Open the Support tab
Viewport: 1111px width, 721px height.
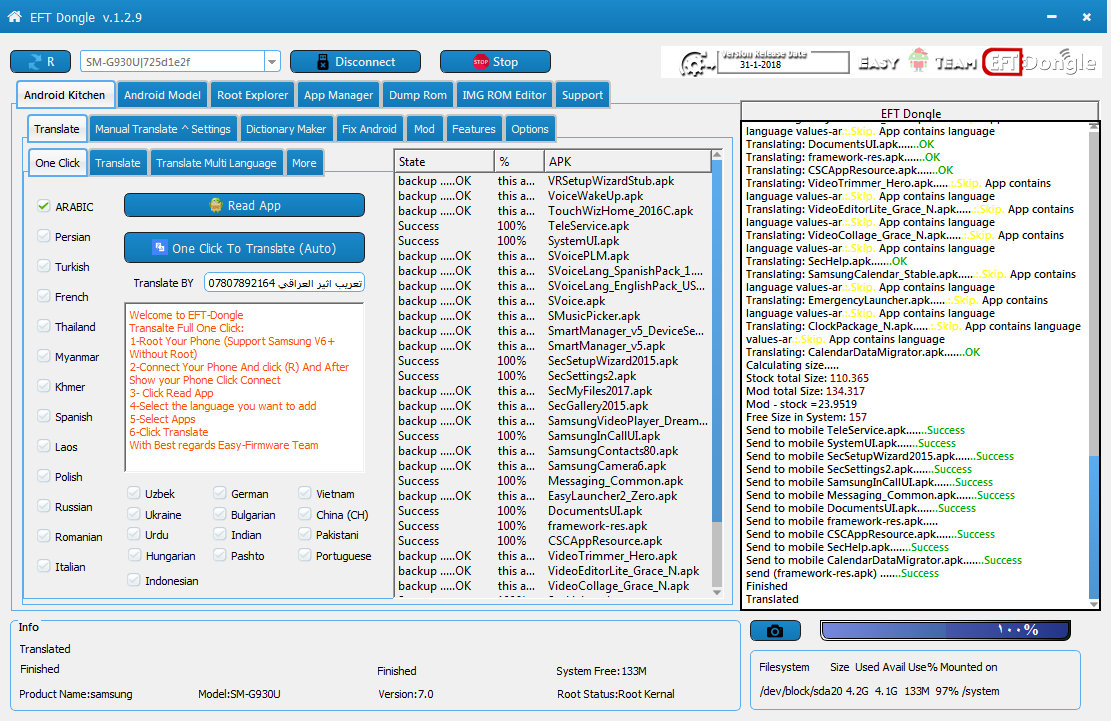[x=582, y=95]
